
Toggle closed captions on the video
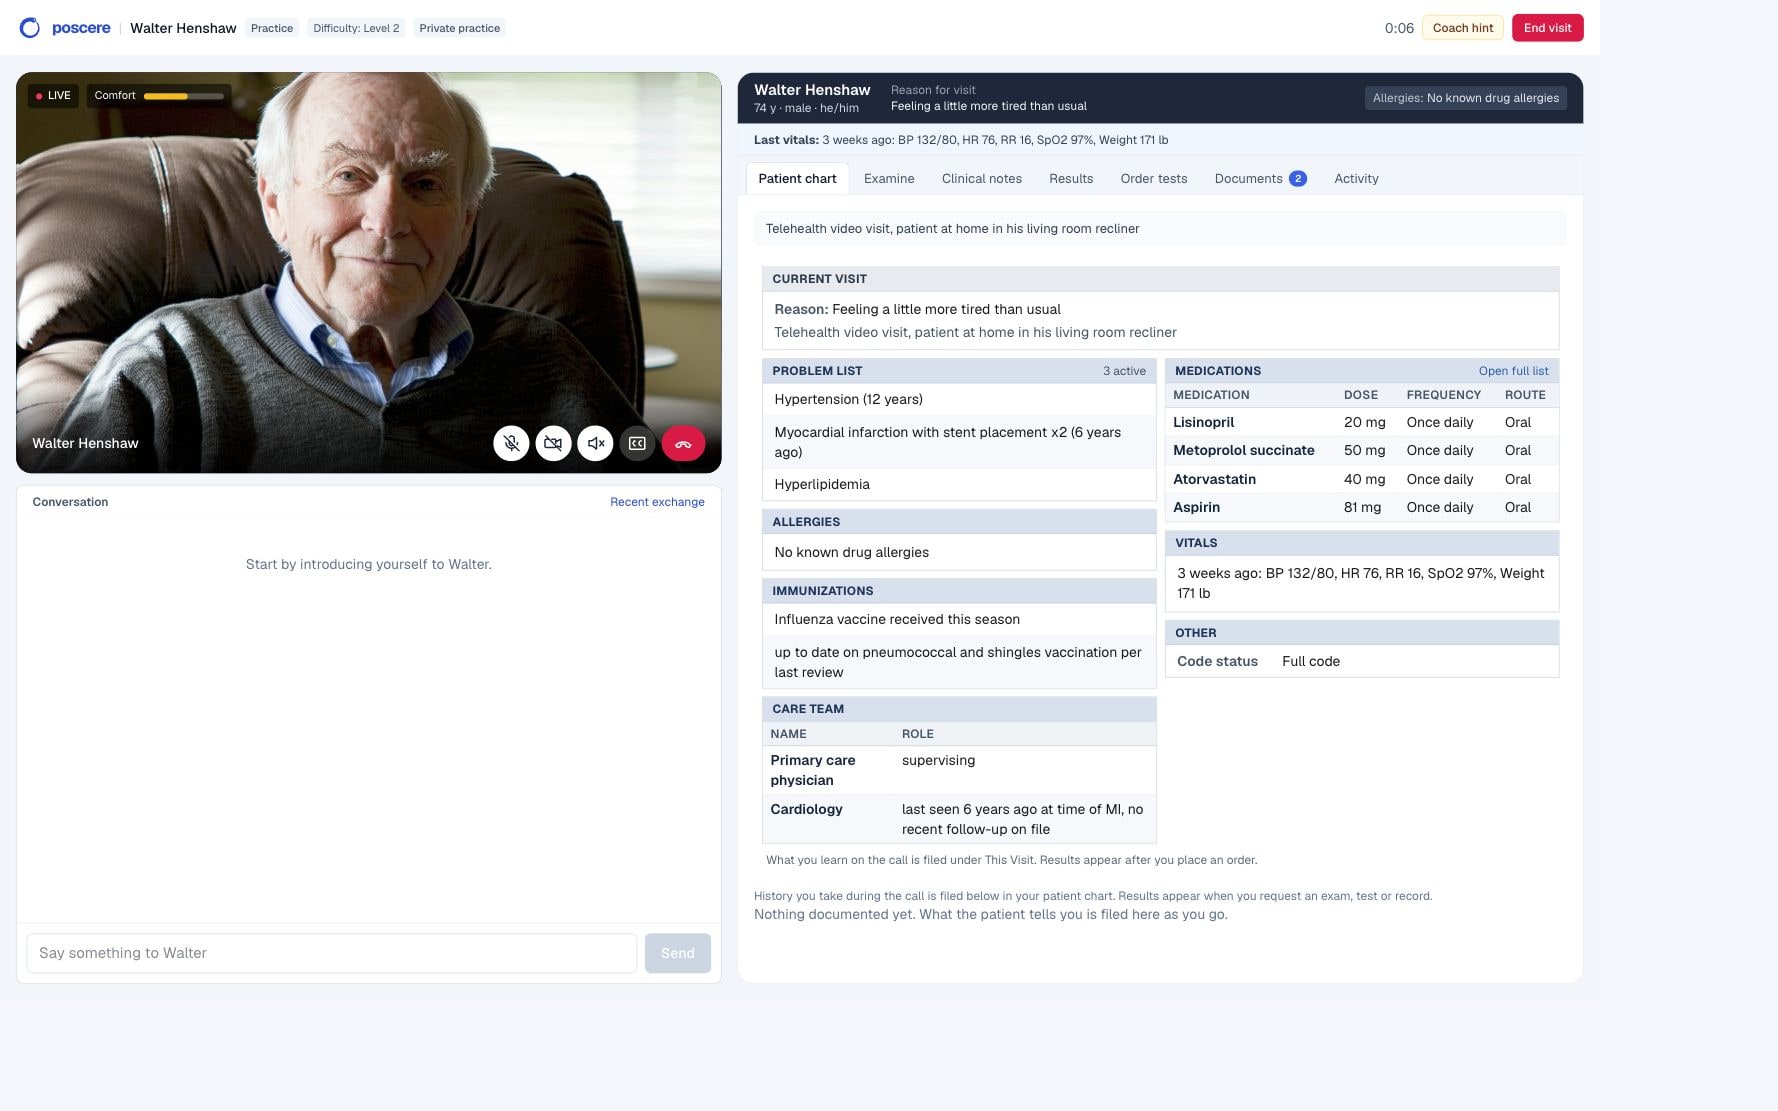coord(637,443)
